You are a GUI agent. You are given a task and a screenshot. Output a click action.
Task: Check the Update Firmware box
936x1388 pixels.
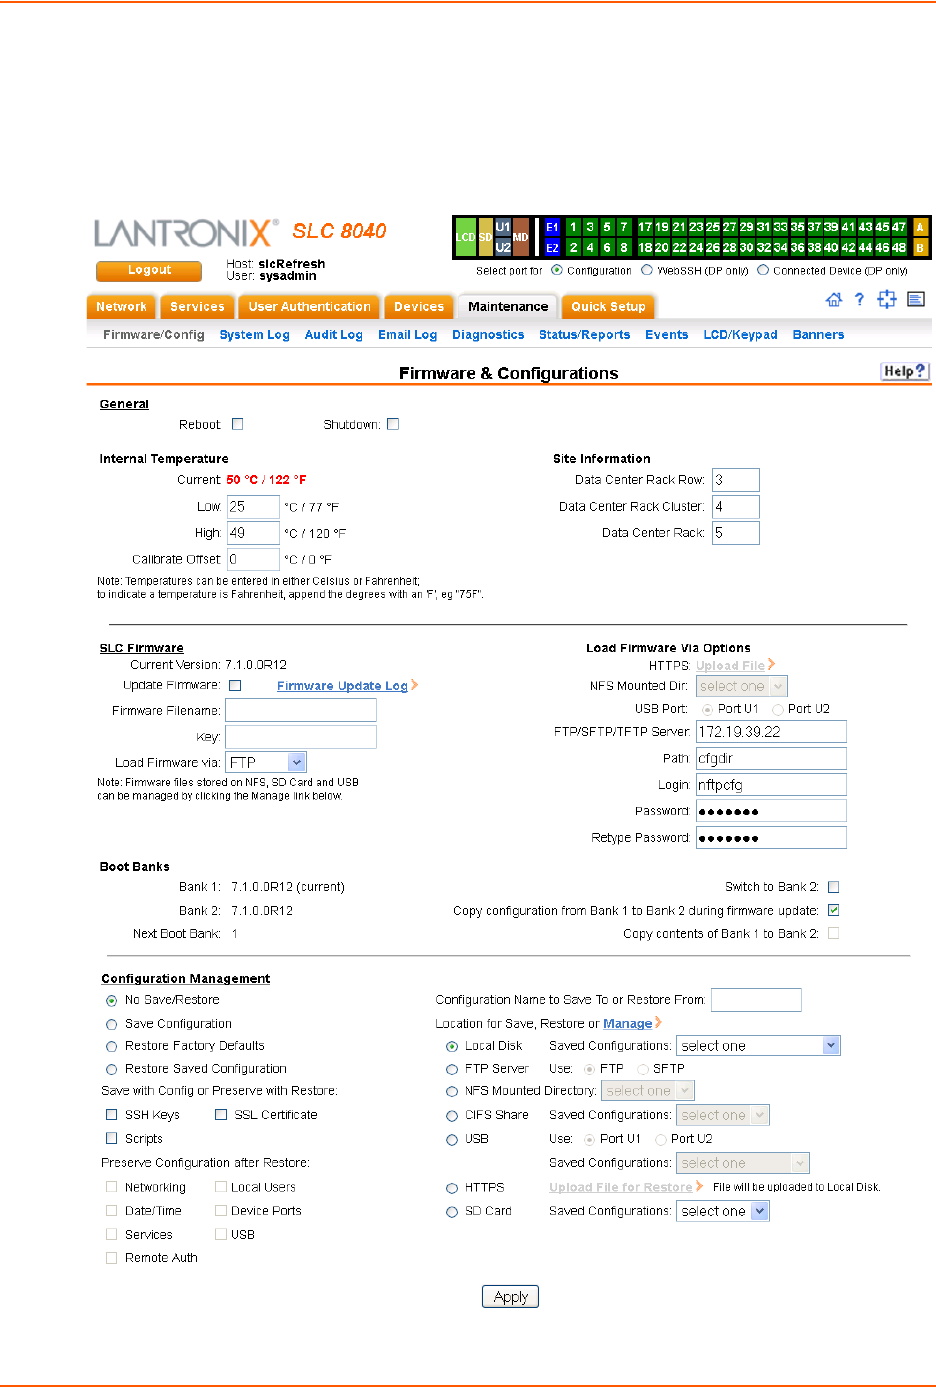235,686
